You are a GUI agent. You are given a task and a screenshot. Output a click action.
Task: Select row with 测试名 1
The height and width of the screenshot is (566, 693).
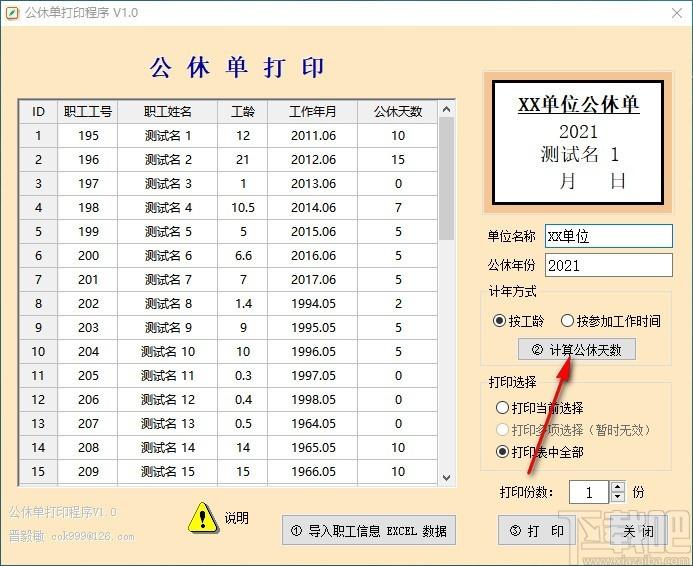coord(228,135)
